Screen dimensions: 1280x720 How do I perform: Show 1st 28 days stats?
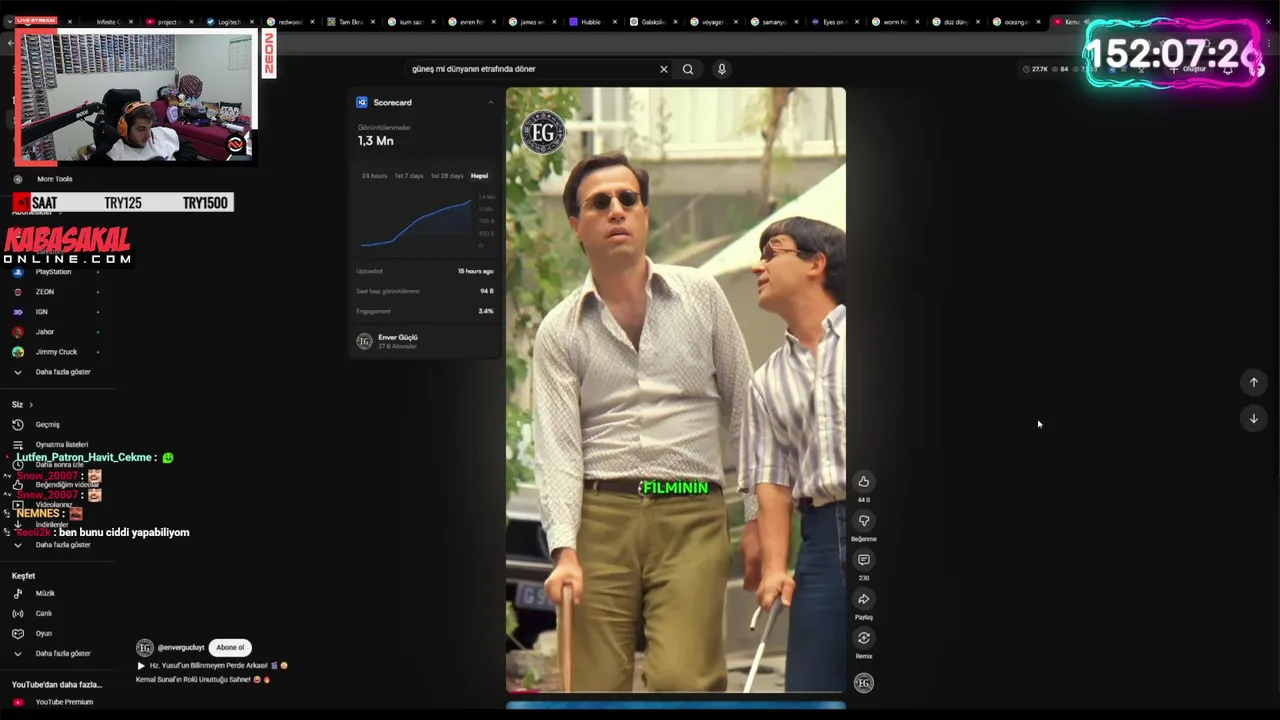pos(446,176)
